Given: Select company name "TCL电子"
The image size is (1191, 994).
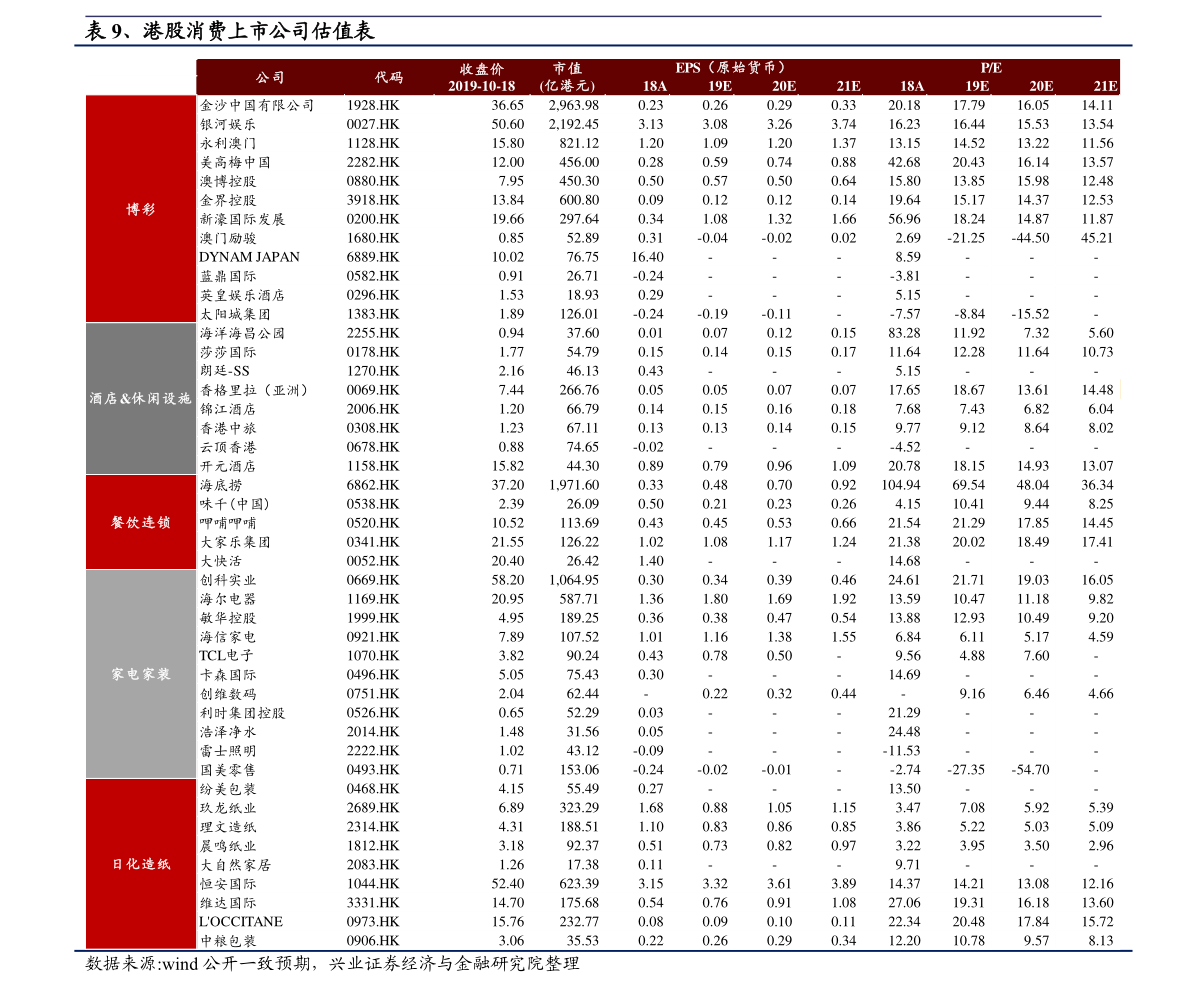Looking at the screenshot, I should (226, 656).
